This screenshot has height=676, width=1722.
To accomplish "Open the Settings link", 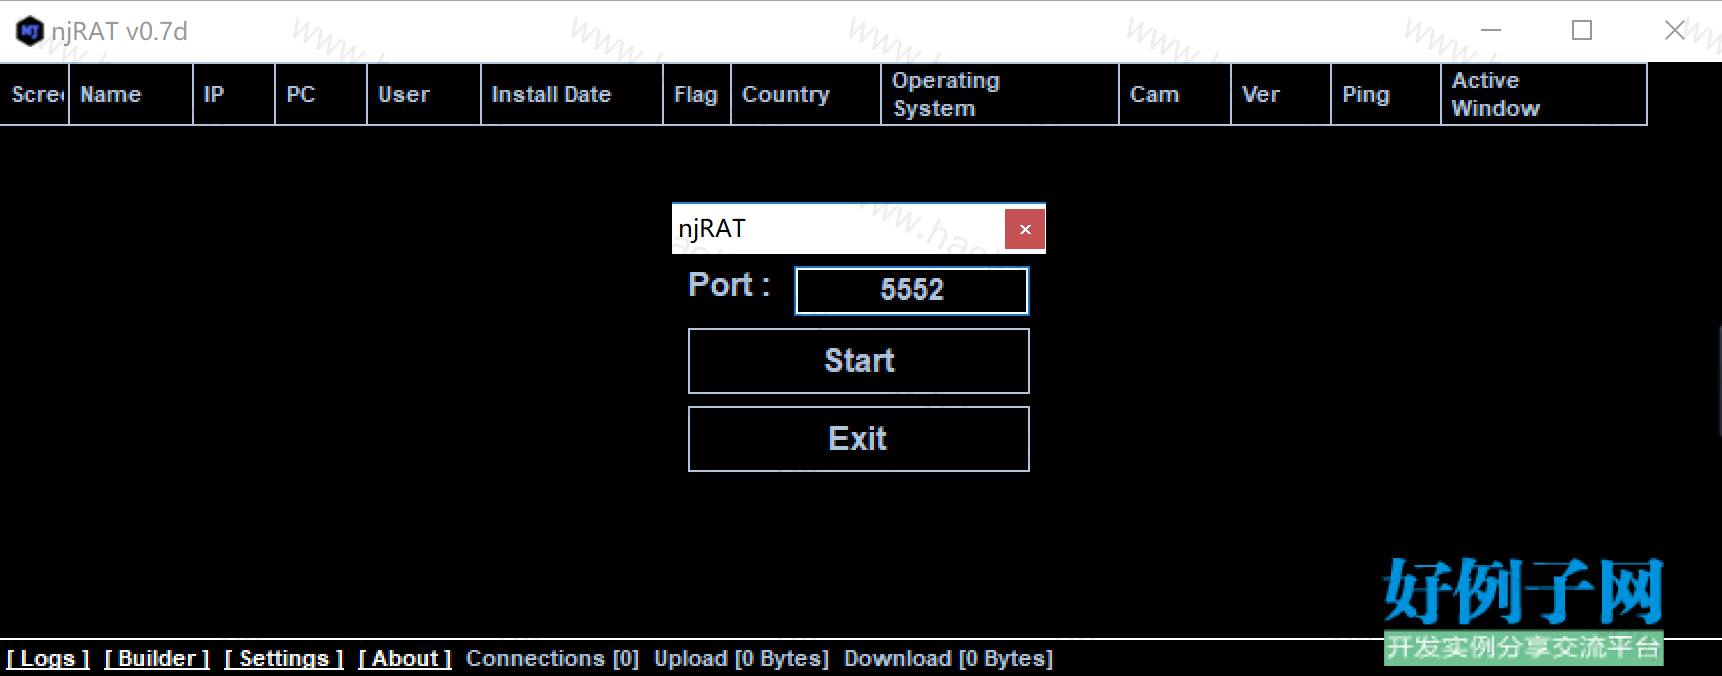I will (284, 659).
